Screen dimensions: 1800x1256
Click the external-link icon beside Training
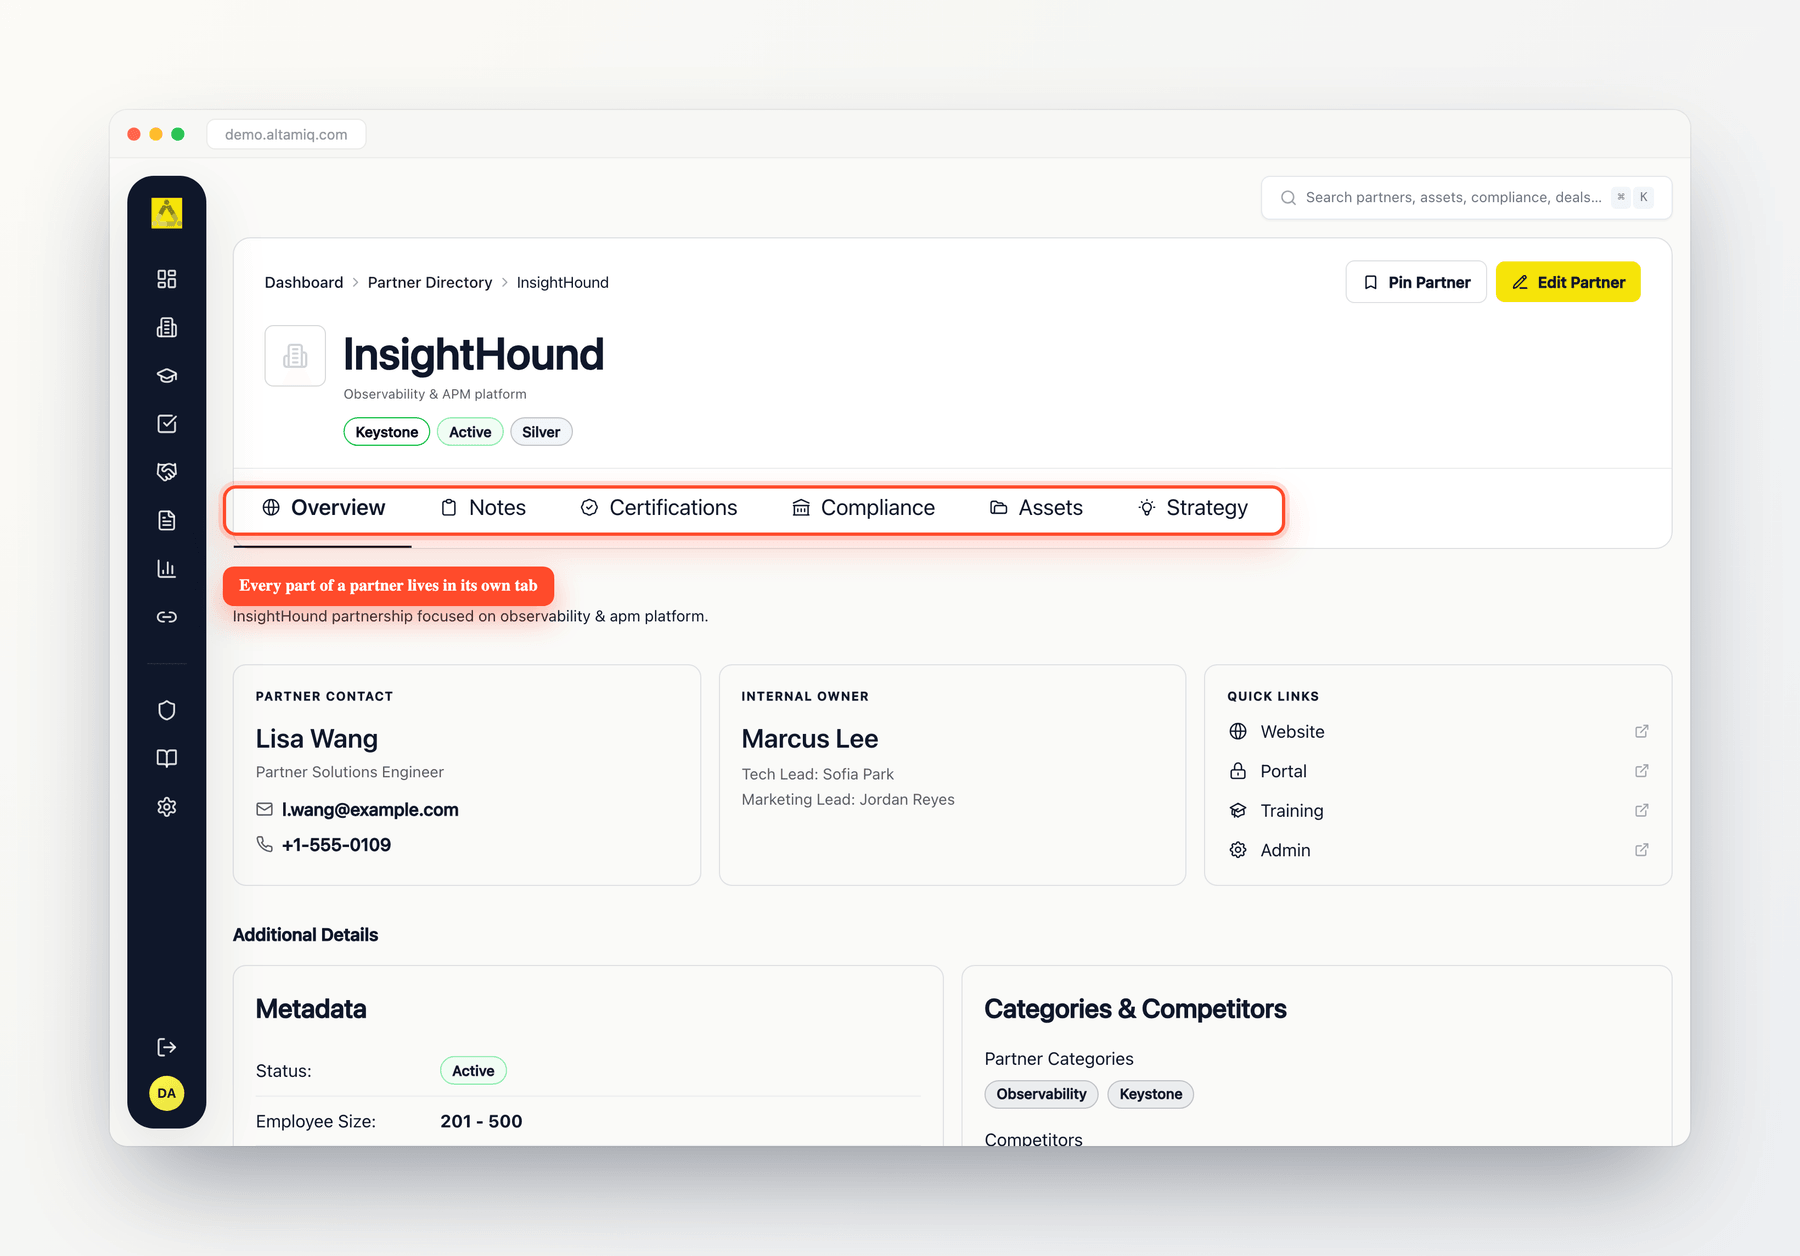1641,811
